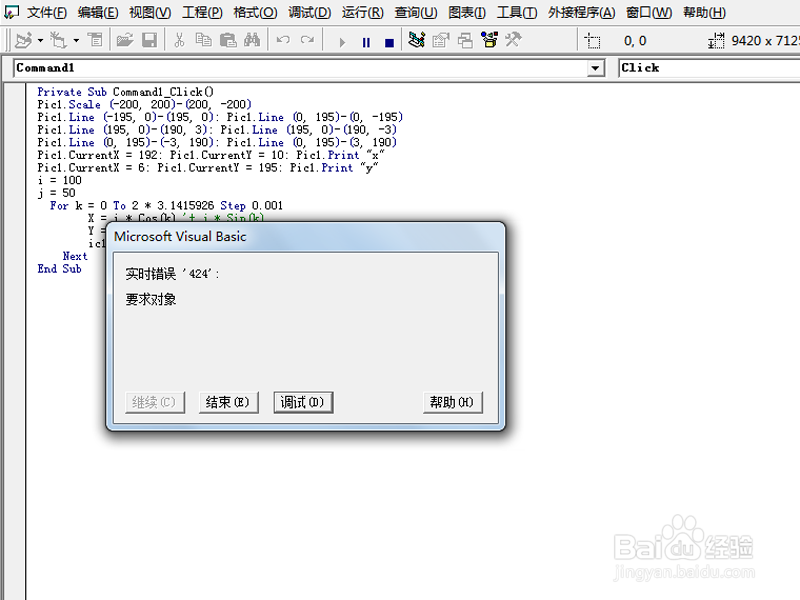This screenshot has height=600, width=800.
Task: Click the 'Pic1.Scale (-200, 200)-(200, -200)' line
Action: [144, 105]
